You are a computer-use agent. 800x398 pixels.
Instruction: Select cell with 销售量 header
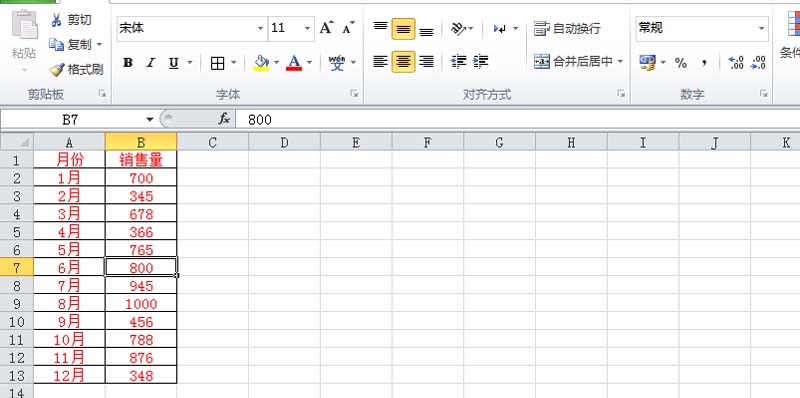point(141,160)
